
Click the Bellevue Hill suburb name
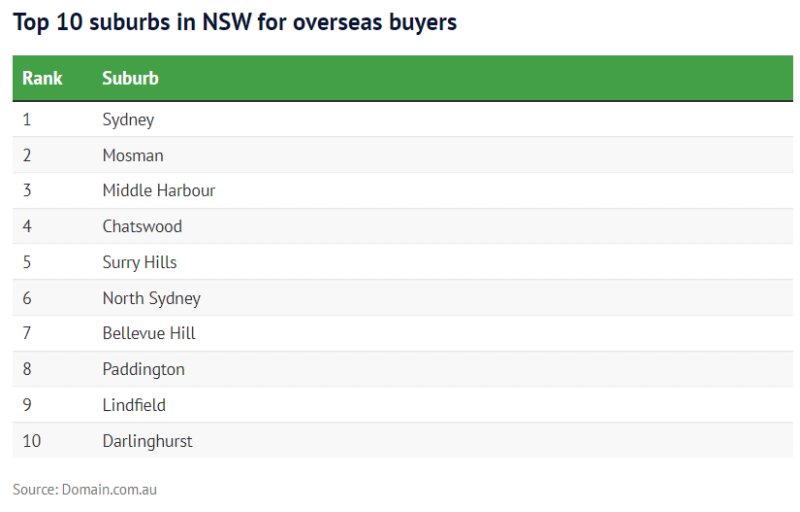148,333
